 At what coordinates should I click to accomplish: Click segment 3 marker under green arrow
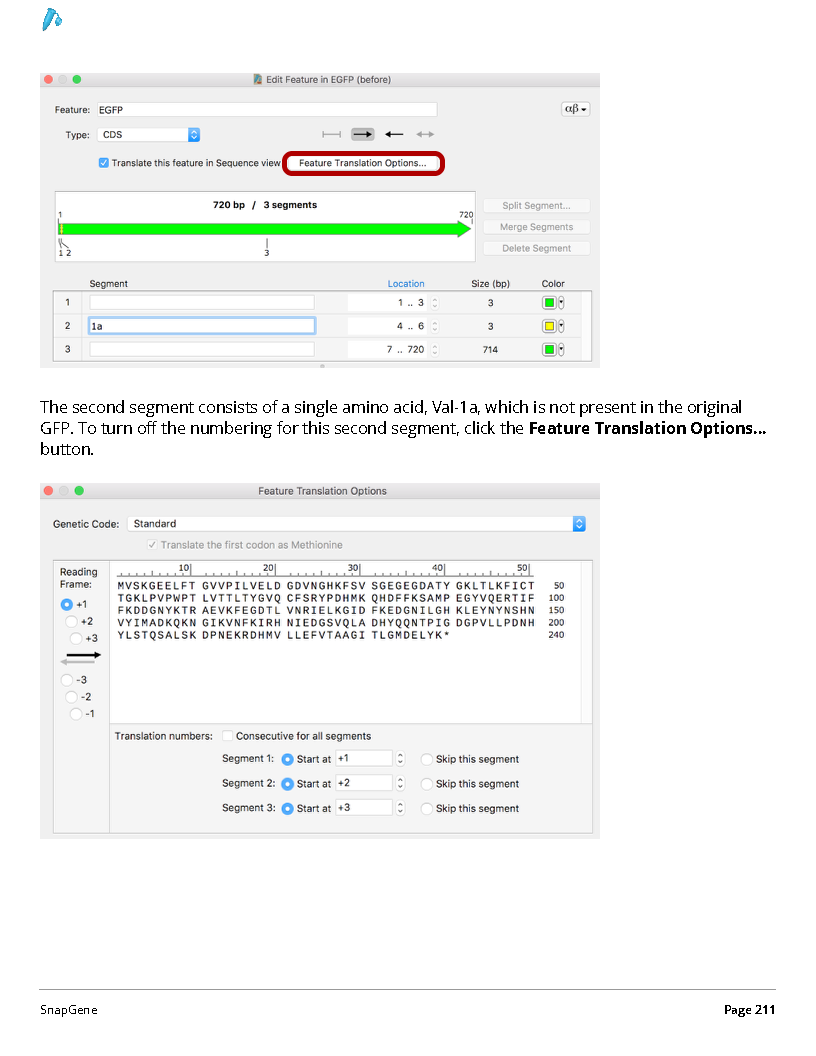[x=267, y=248]
